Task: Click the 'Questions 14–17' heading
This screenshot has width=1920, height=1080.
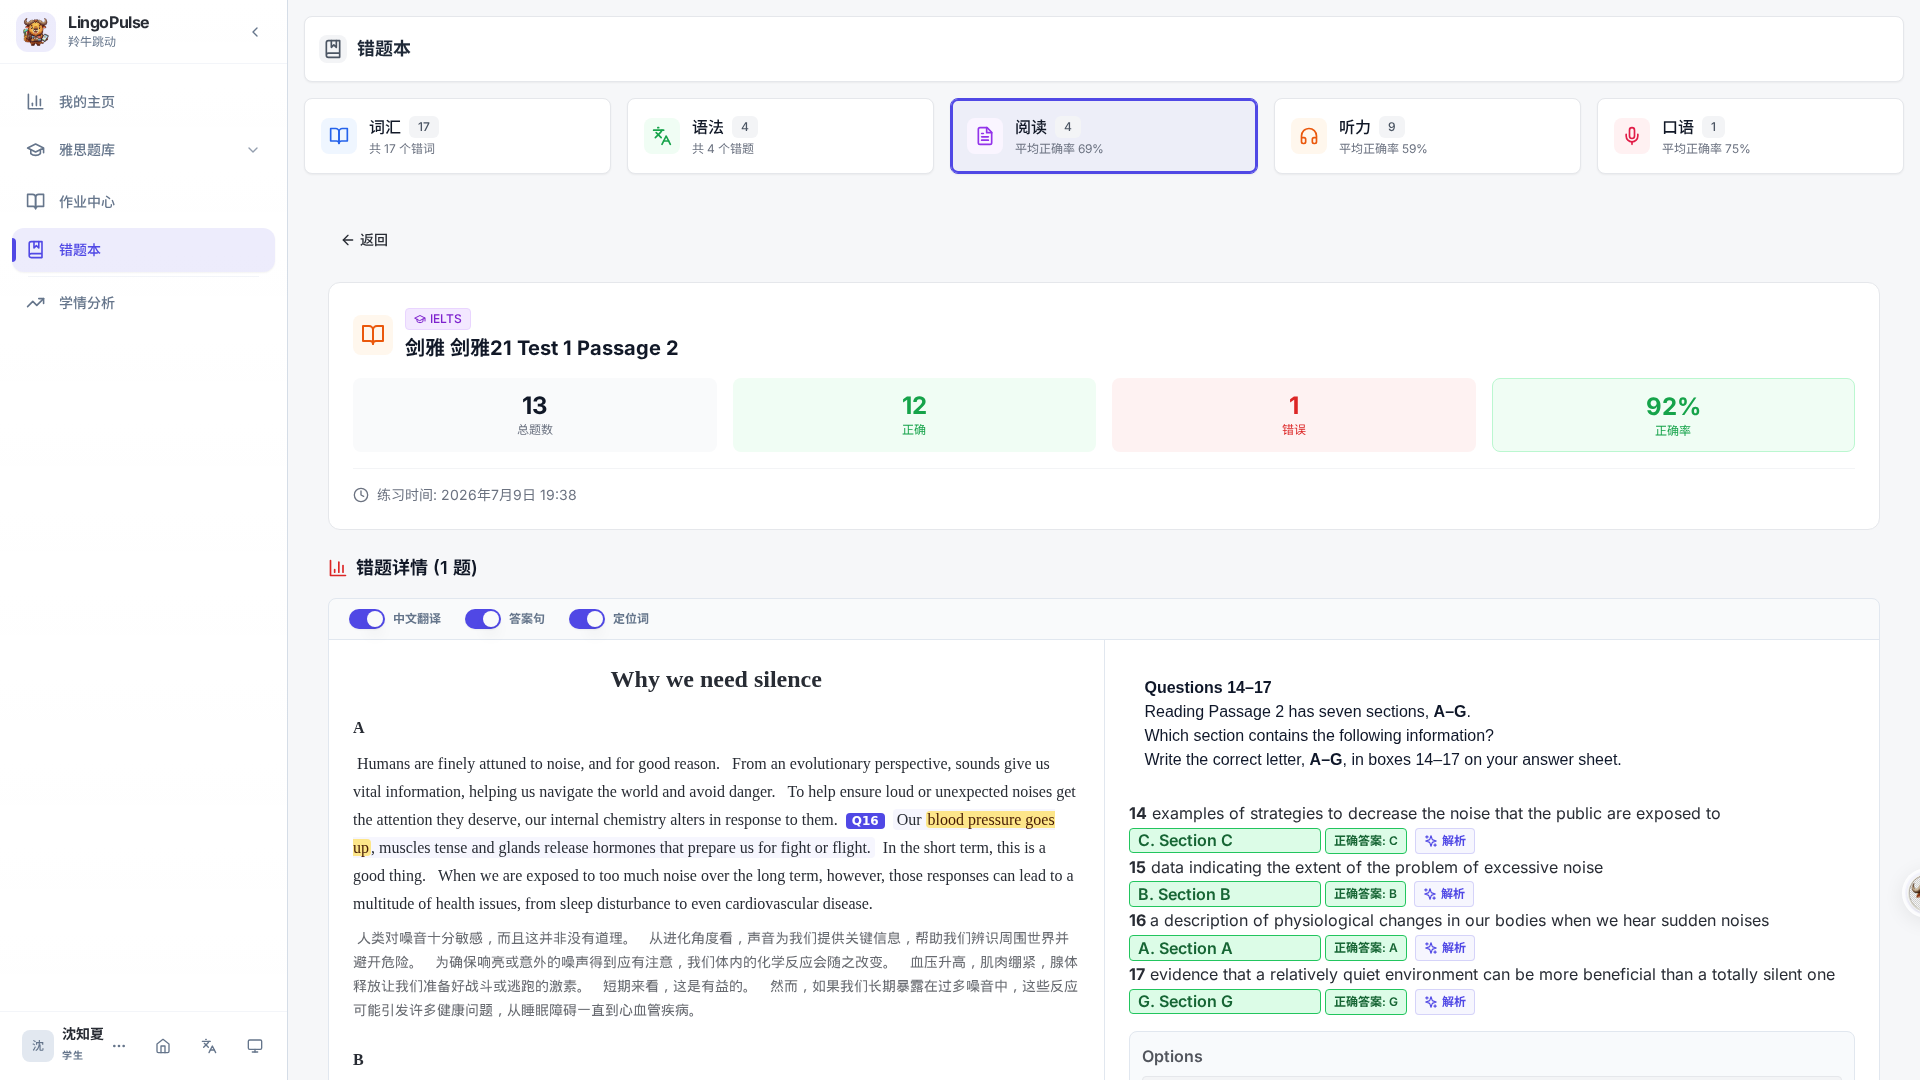Action: [1208, 688]
